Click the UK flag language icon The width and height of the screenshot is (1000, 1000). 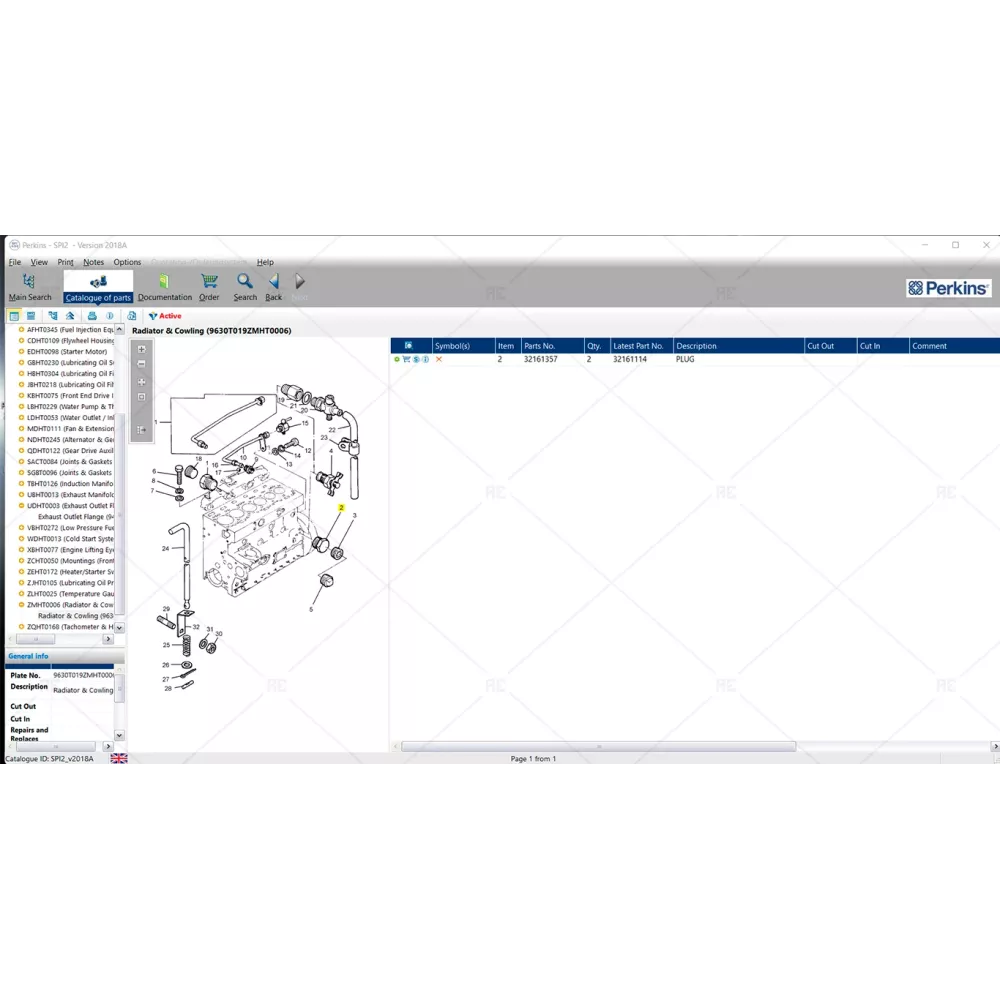[119, 759]
